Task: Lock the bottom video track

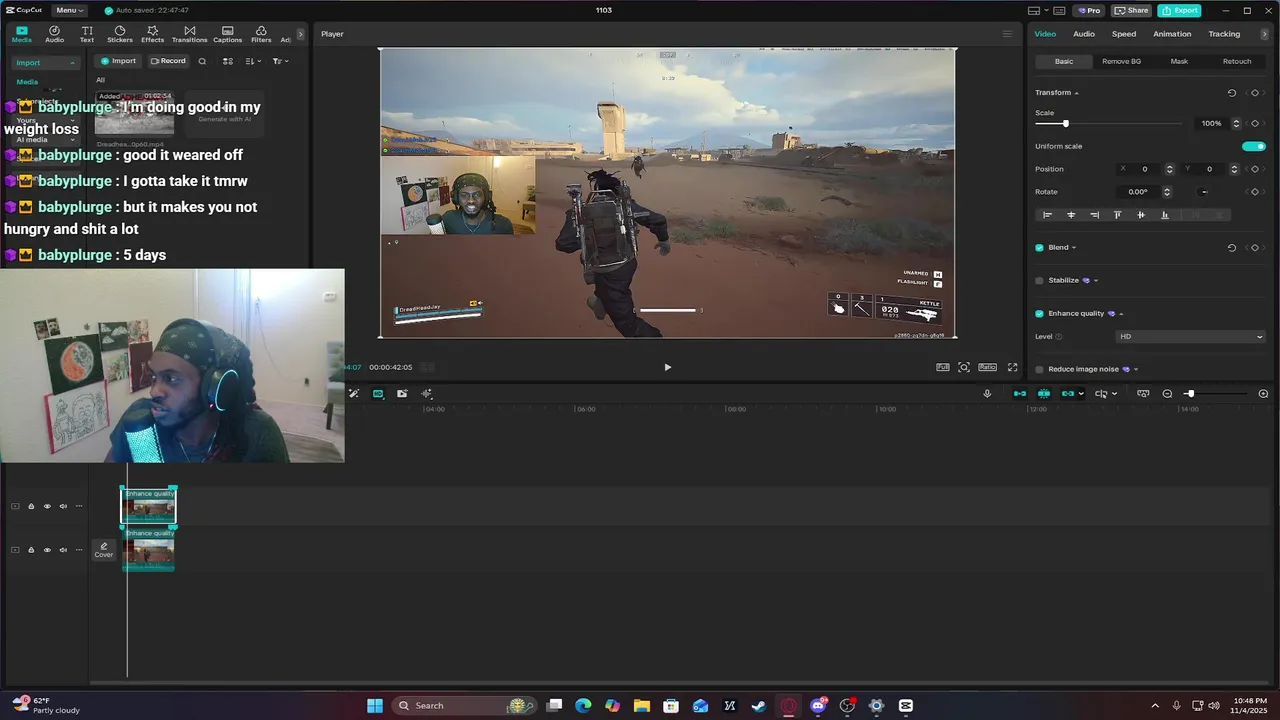Action: click(31, 550)
